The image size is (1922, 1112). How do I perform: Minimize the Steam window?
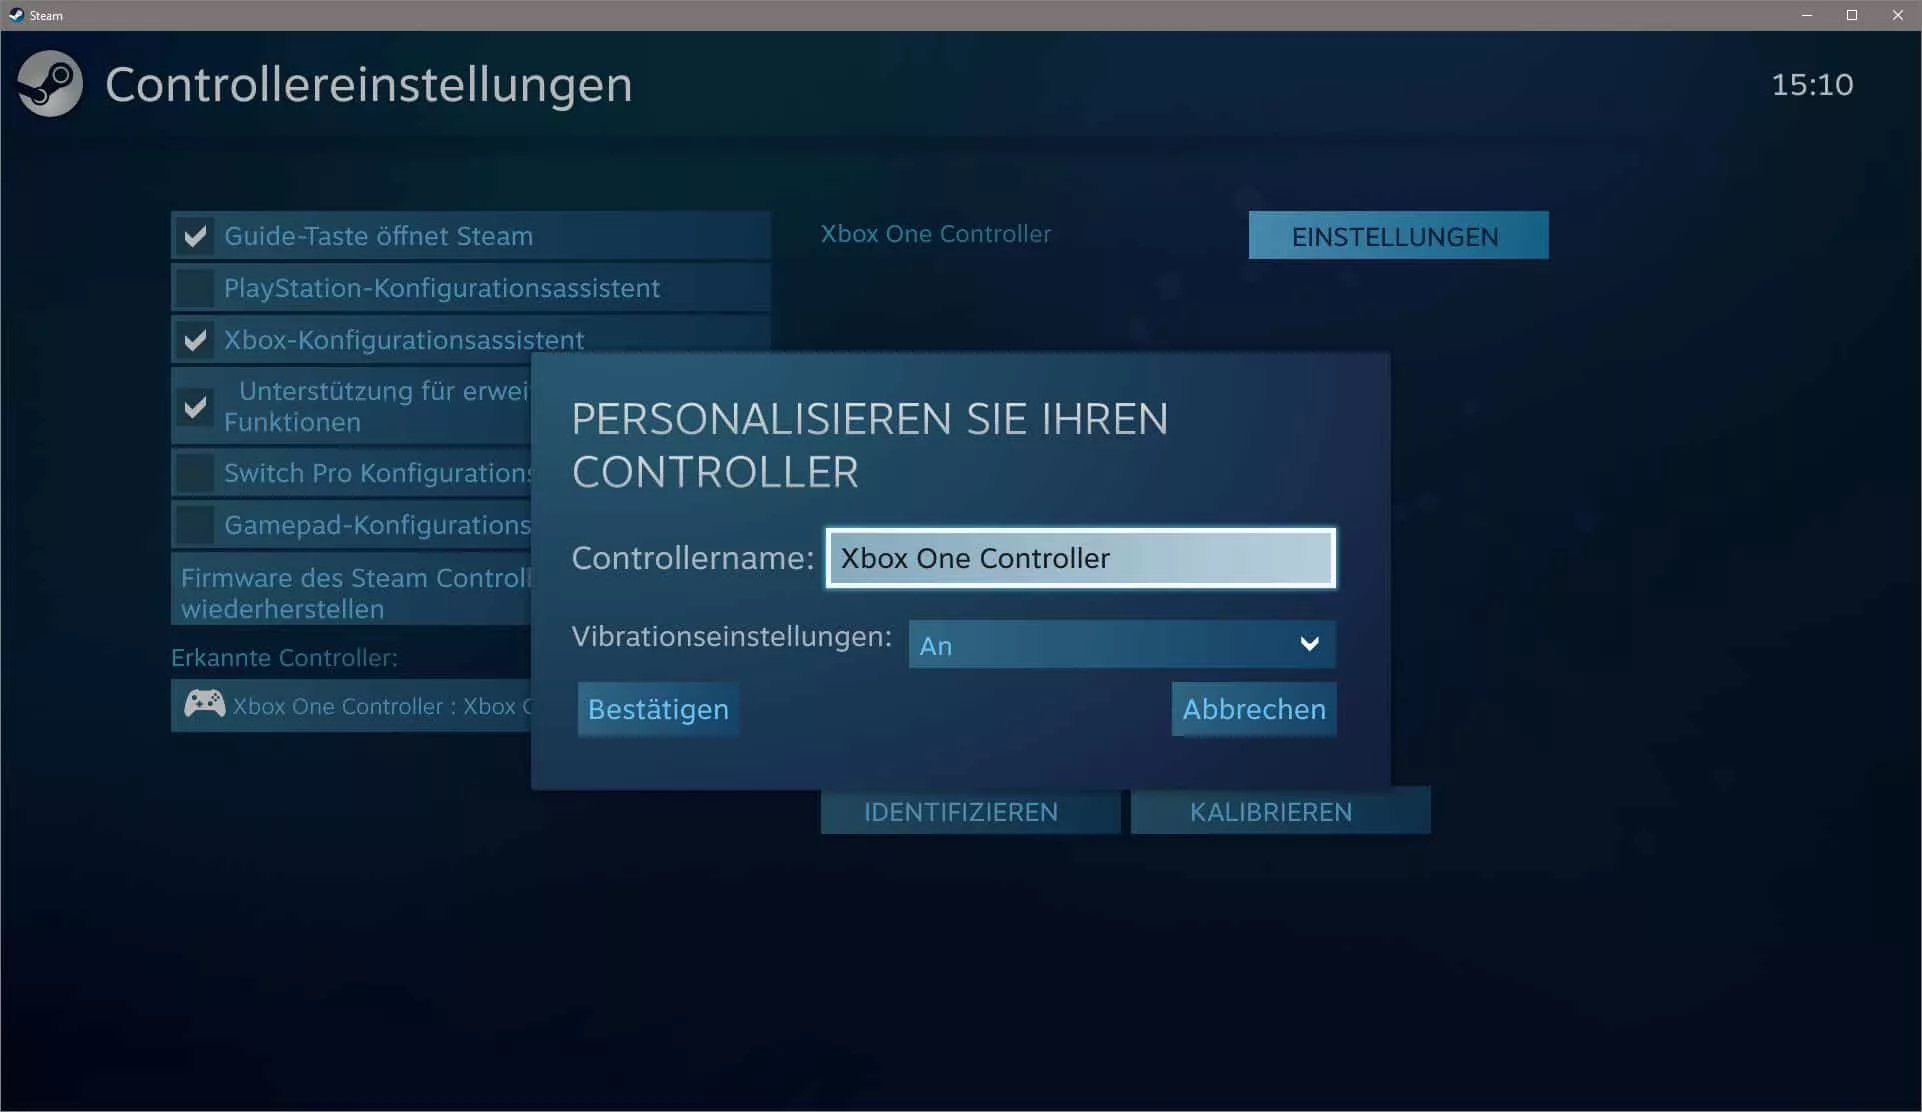point(1806,15)
